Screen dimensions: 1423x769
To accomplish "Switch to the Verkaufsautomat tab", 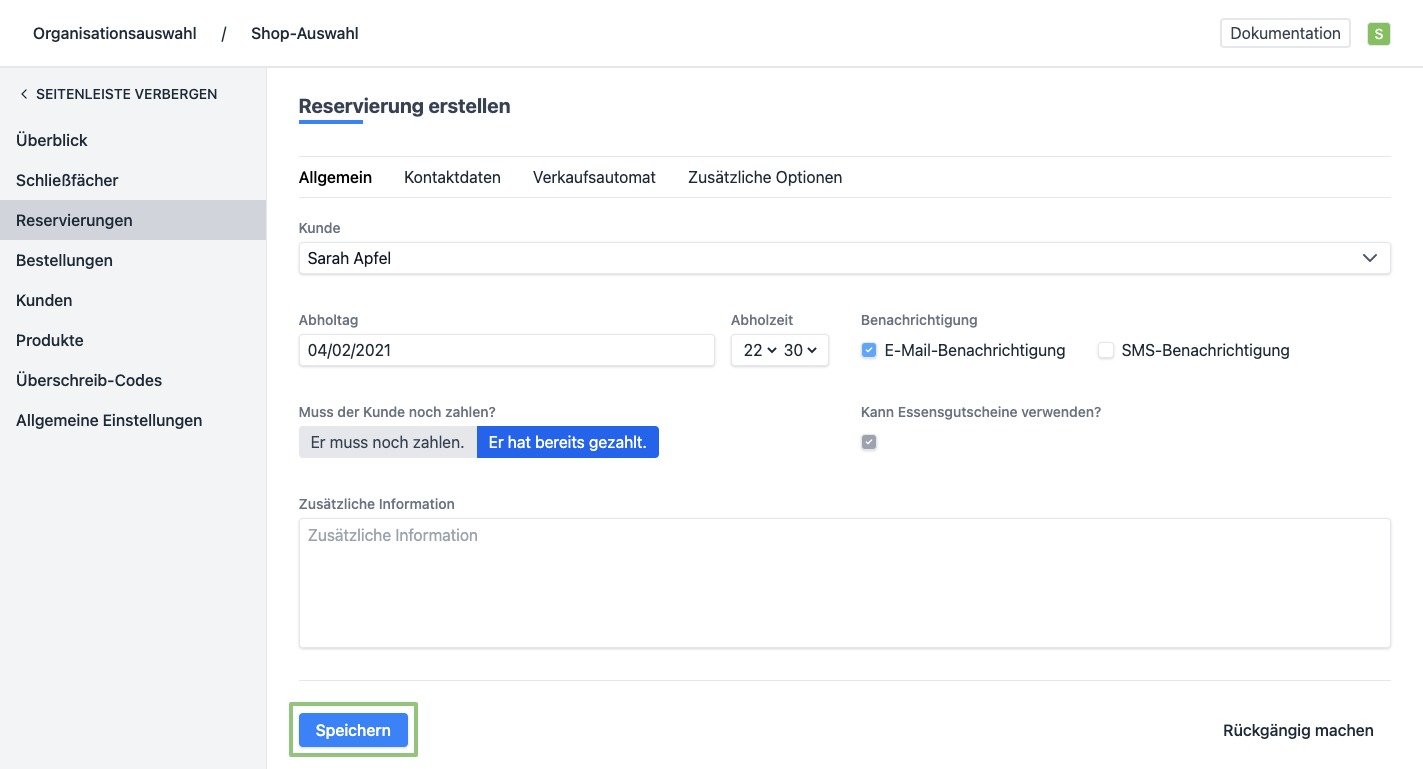I will [x=594, y=177].
